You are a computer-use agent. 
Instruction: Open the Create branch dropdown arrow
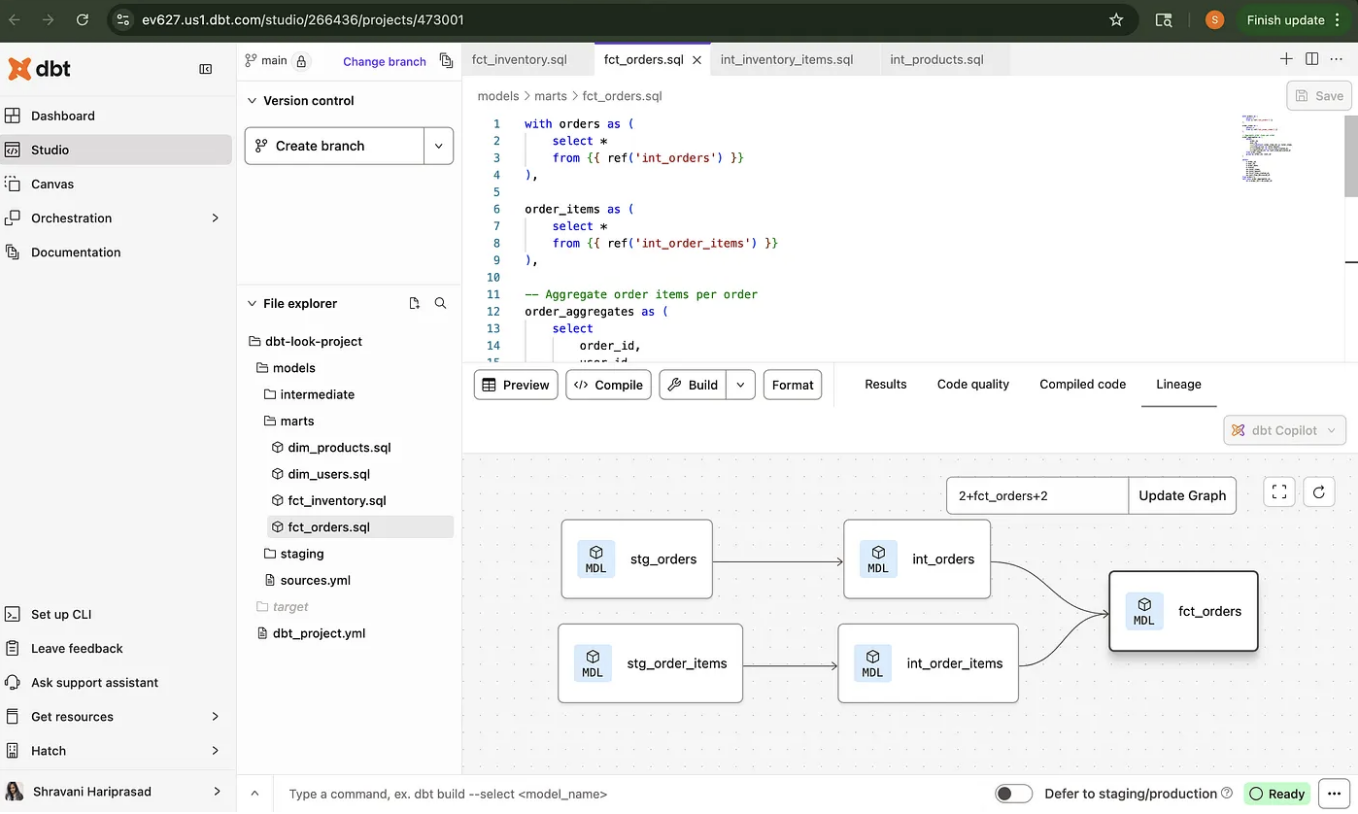pos(438,146)
